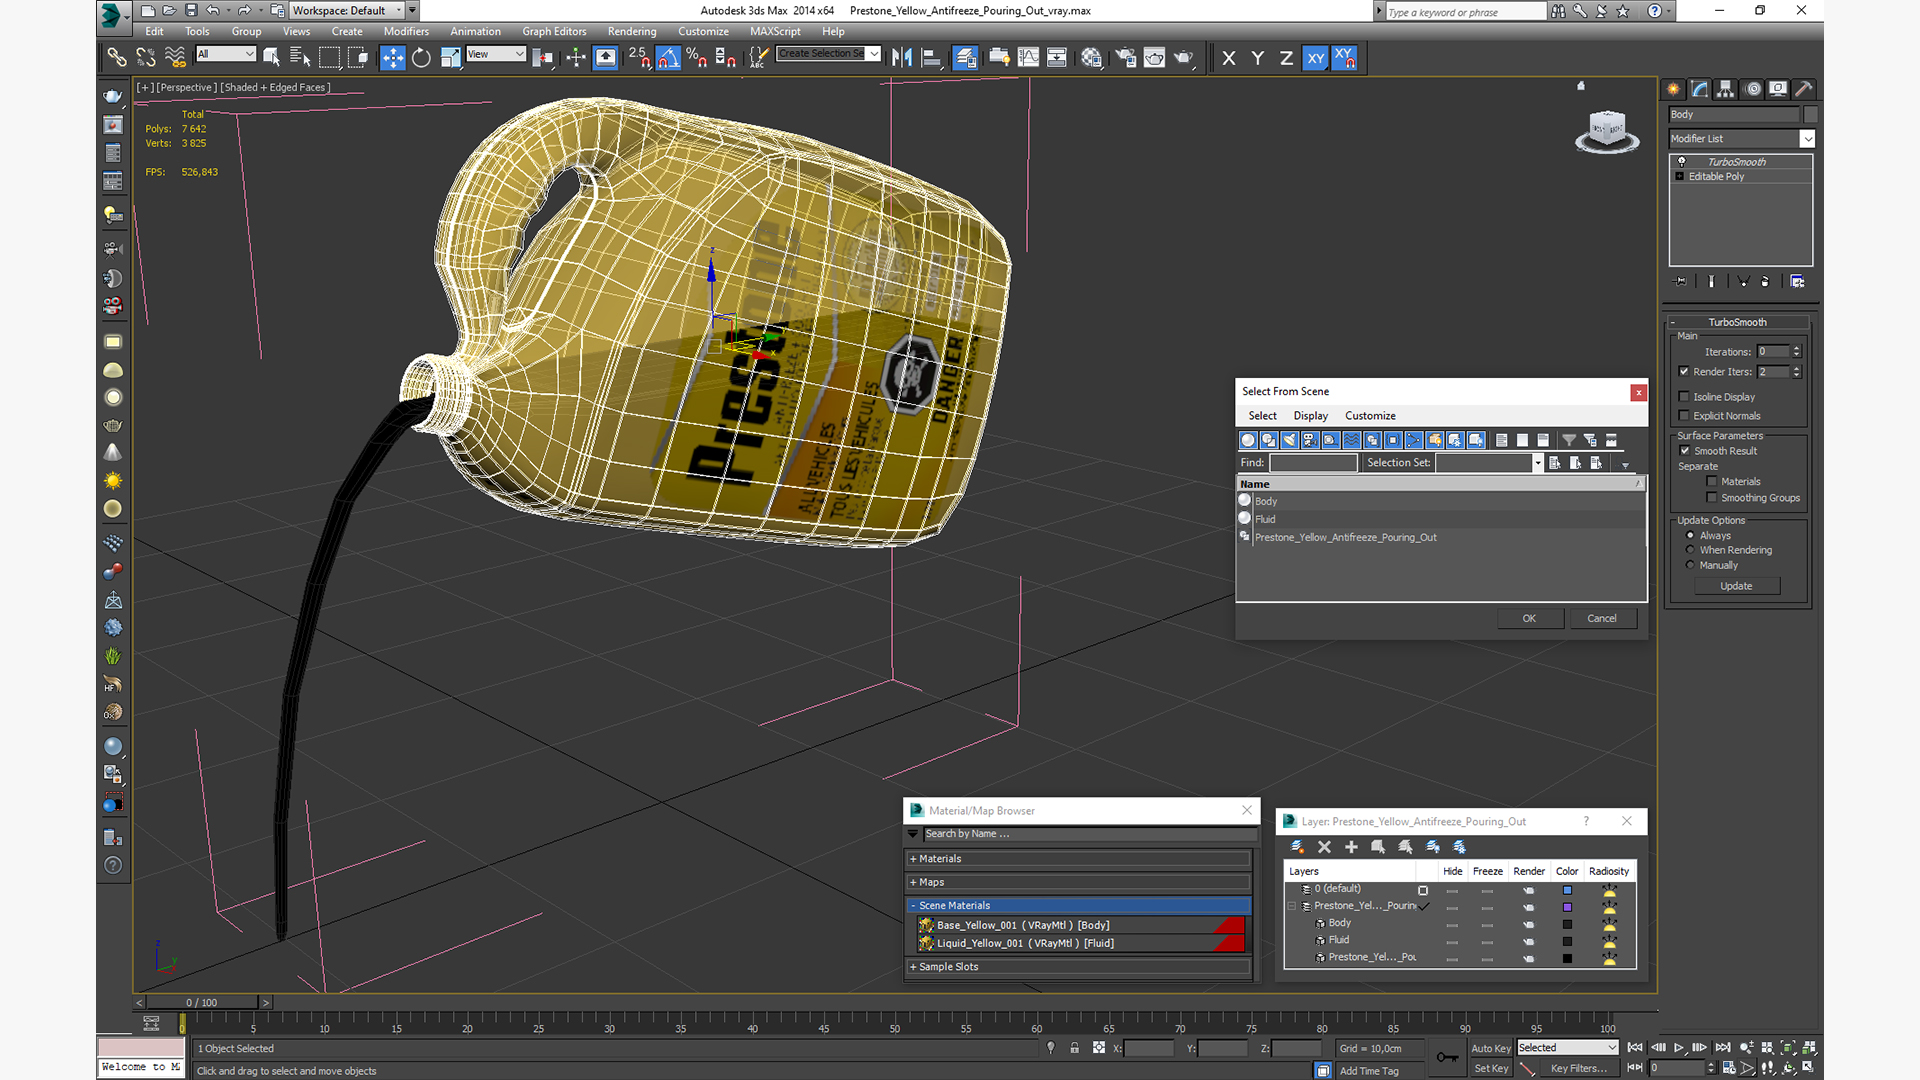Image resolution: width=1920 pixels, height=1080 pixels.
Task: Collapse the Scene Materials group
Action: (1079, 905)
